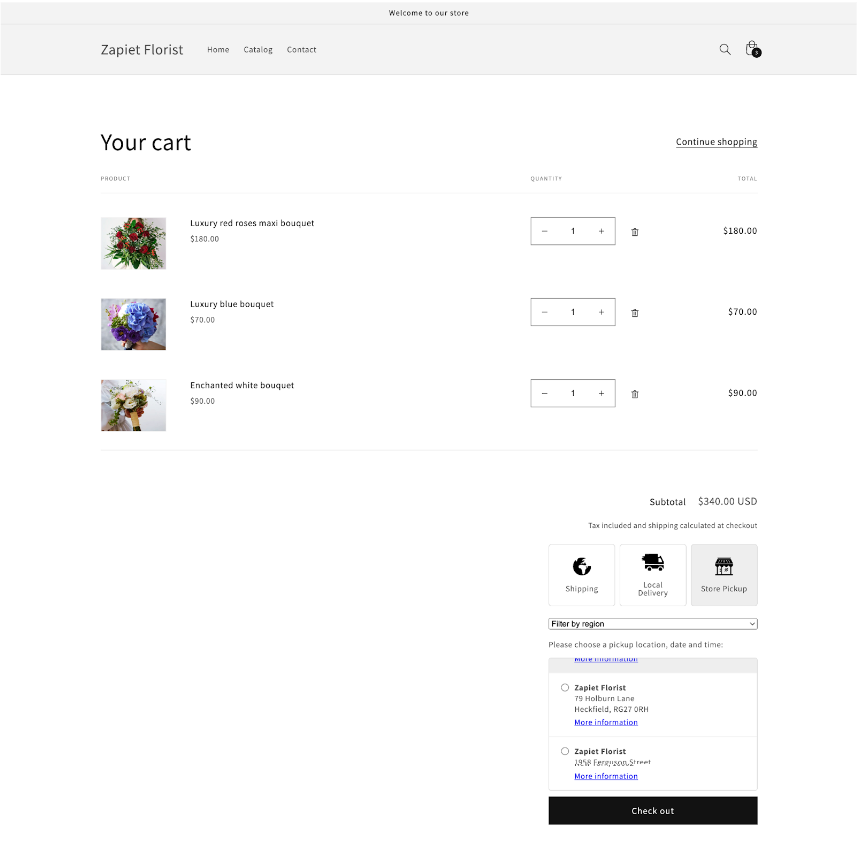
Task: Click the Check out button
Action: [x=652, y=810]
